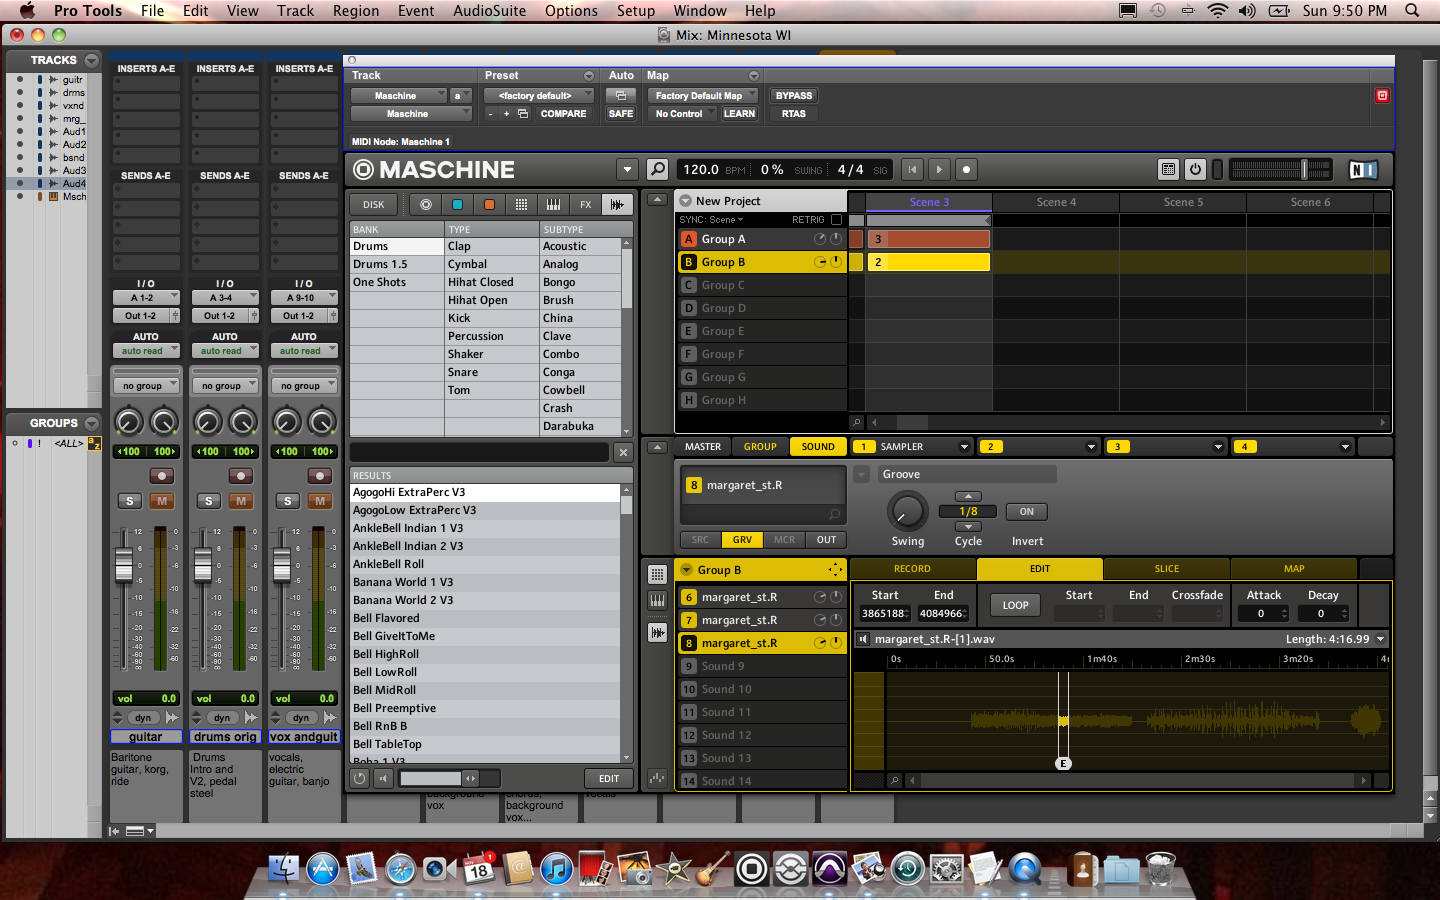The width and height of the screenshot is (1440, 900).
Task: Open guitar channel auto read dropdown
Action: 146,351
